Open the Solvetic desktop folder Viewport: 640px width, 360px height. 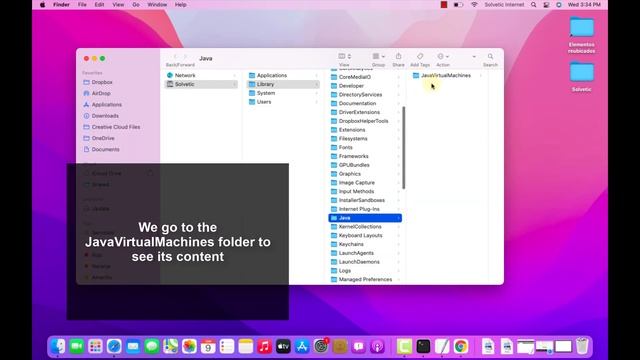click(x=582, y=77)
